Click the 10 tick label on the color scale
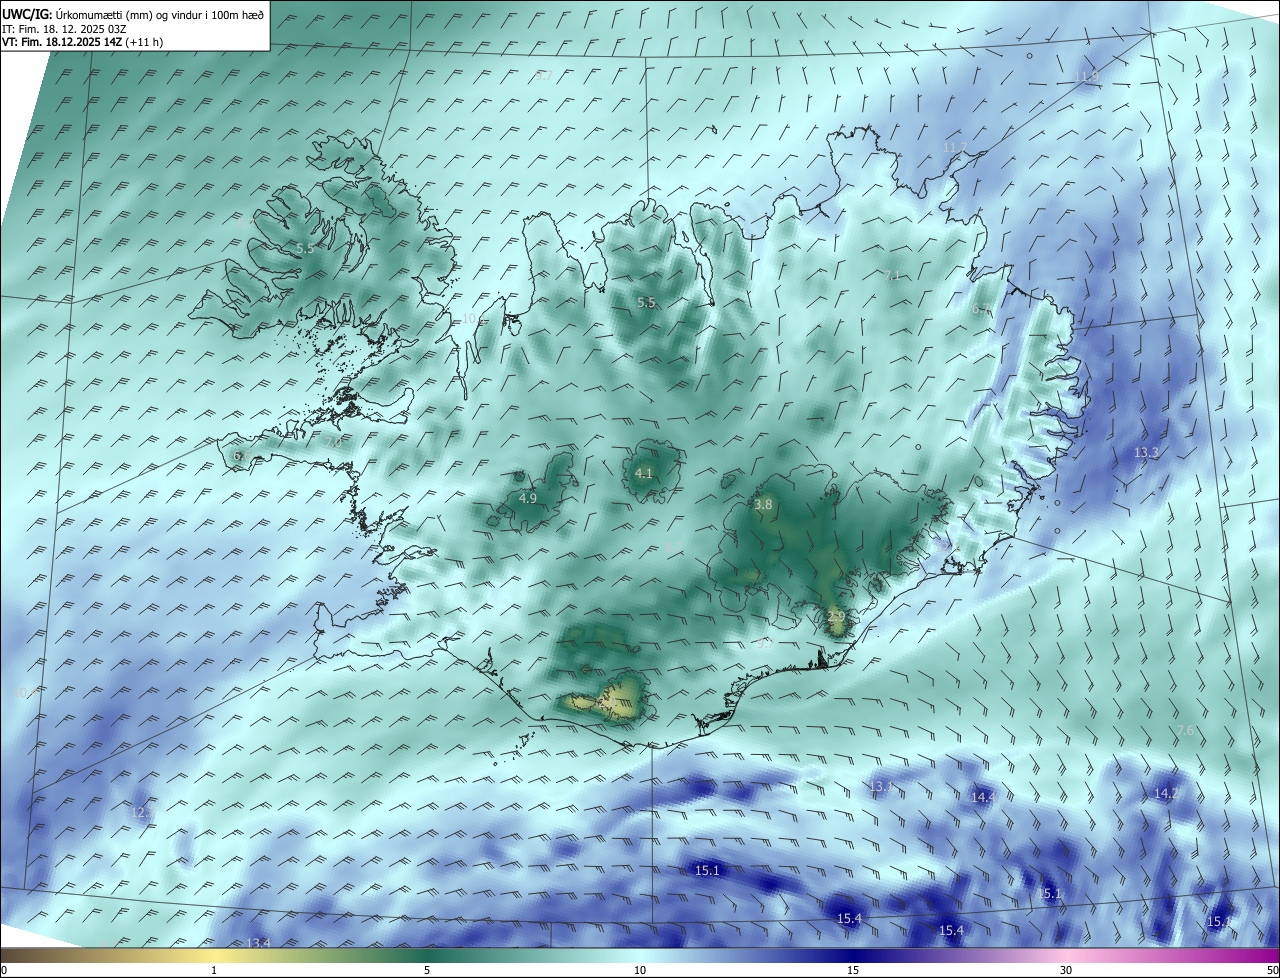The width and height of the screenshot is (1280, 978). tap(640, 970)
